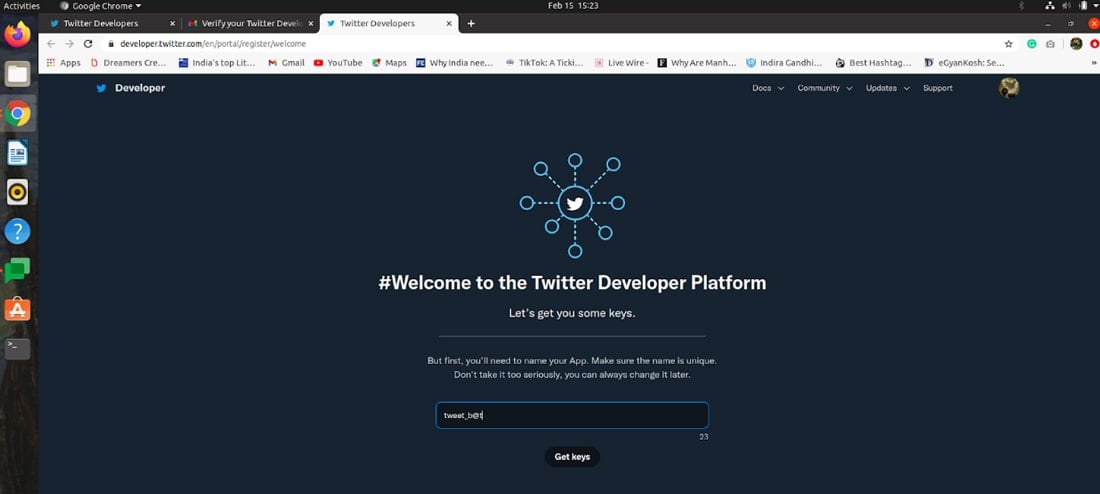Open Rhythmbox music player from dock
Screen dimensions: 1100x494
coord(18,192)
